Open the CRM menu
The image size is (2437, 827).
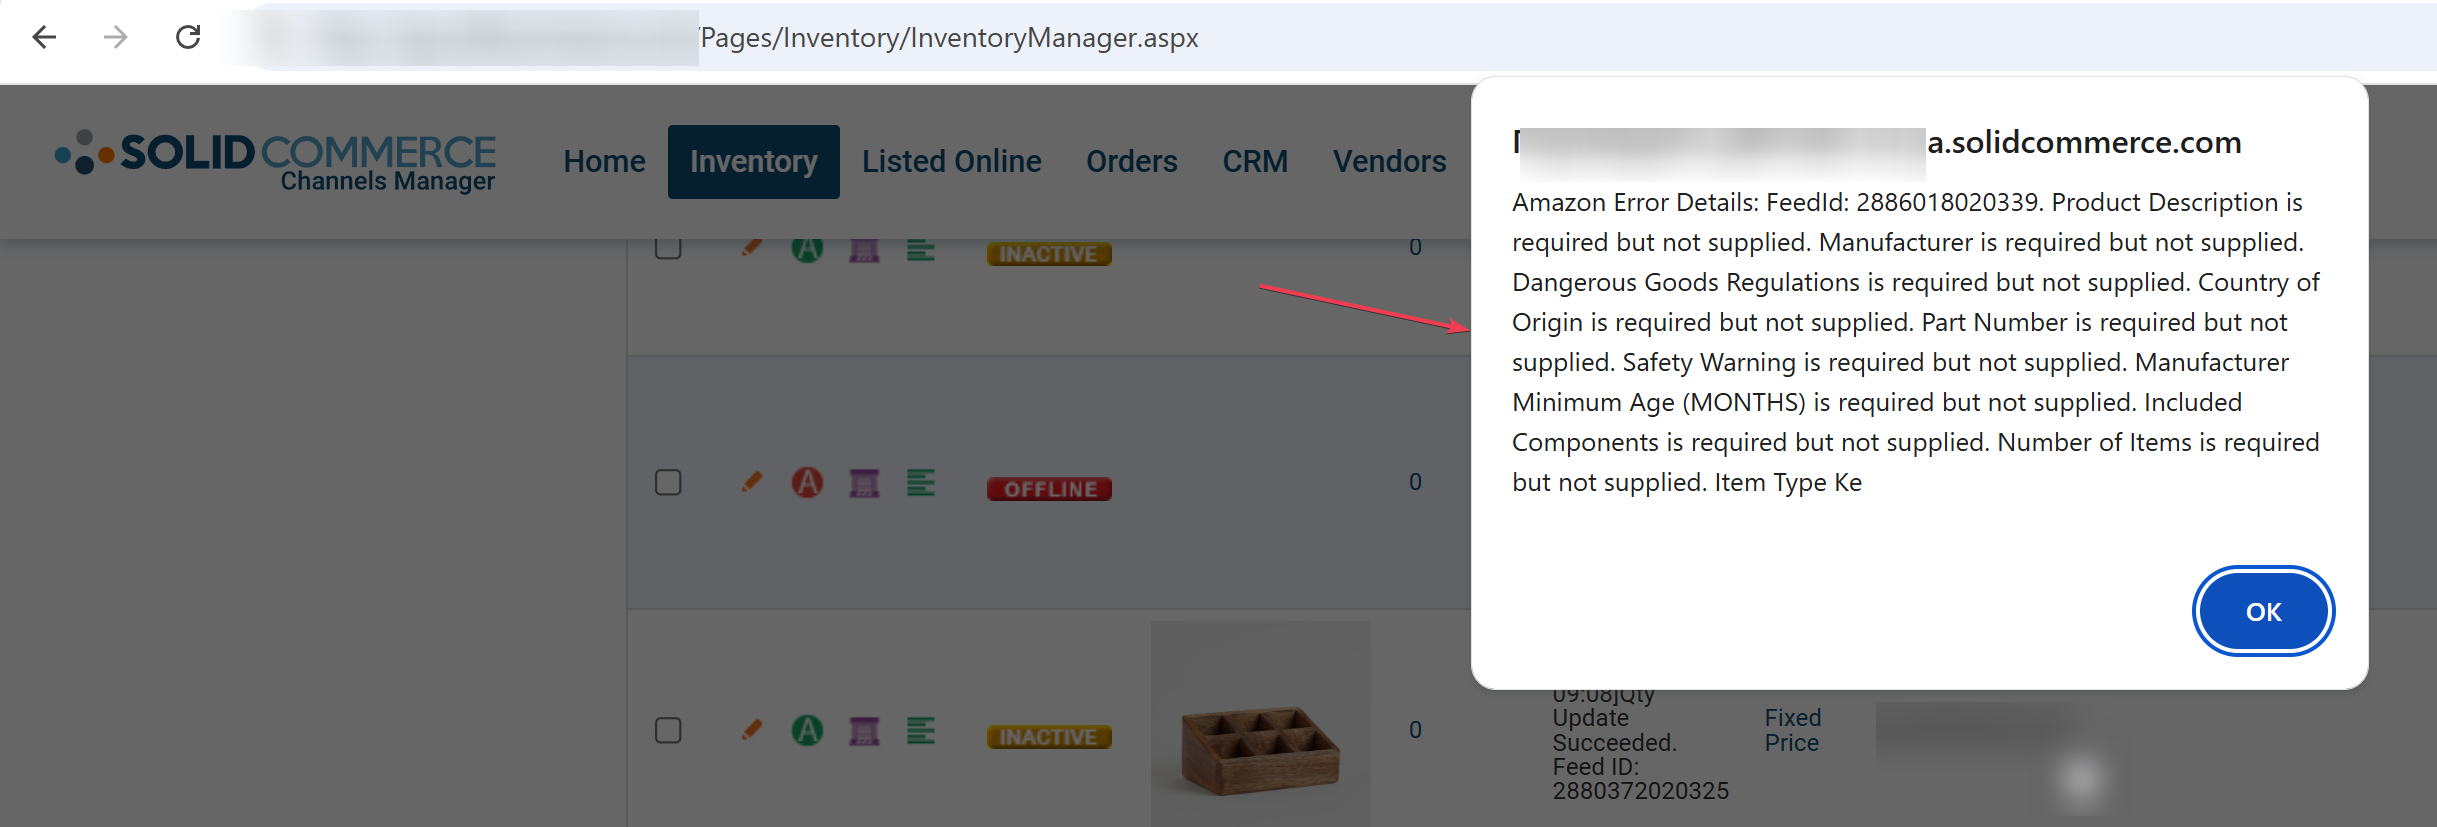pos(1255,161)
